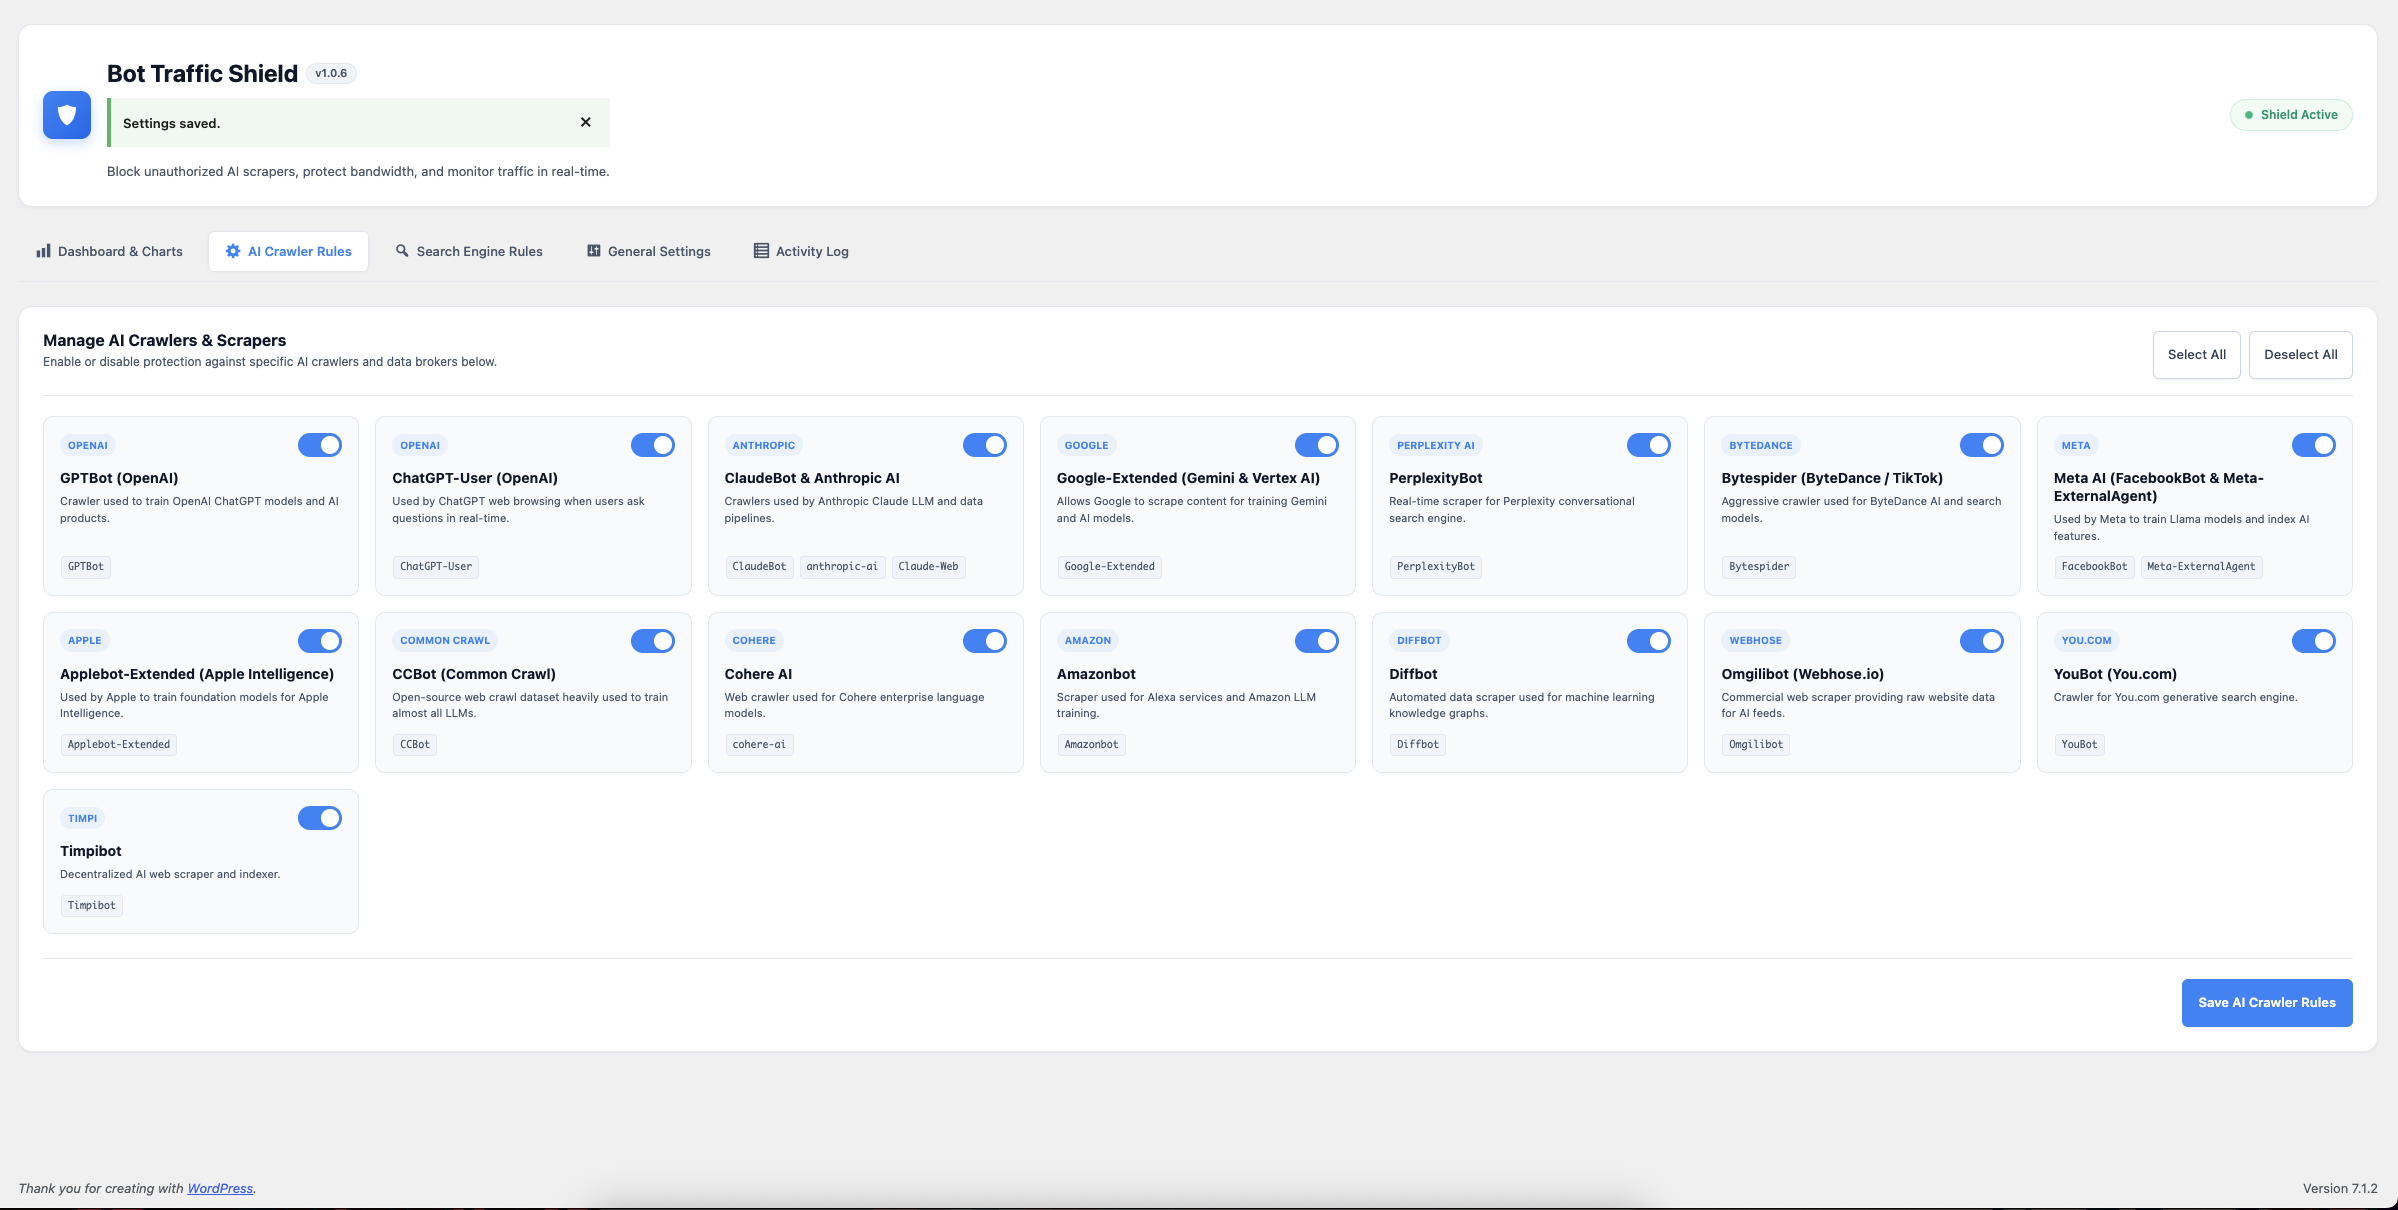Click the Version 7.1.2 footer text
2398x1210 pixels.
tap(2340, 1188)
